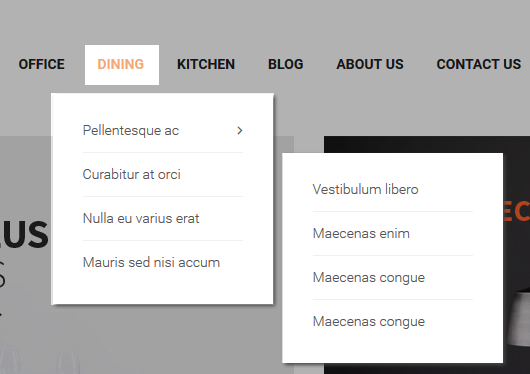Open the Office navigation menu

coord(42,64)
